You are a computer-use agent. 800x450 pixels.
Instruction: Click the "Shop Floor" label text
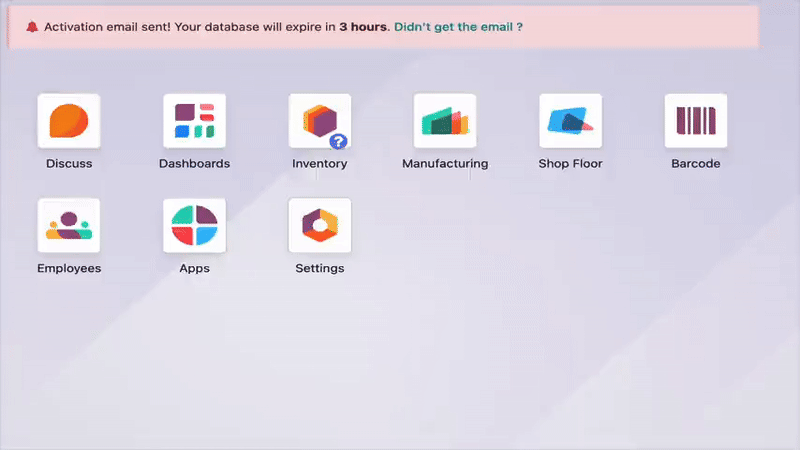(x=570, y=164)
